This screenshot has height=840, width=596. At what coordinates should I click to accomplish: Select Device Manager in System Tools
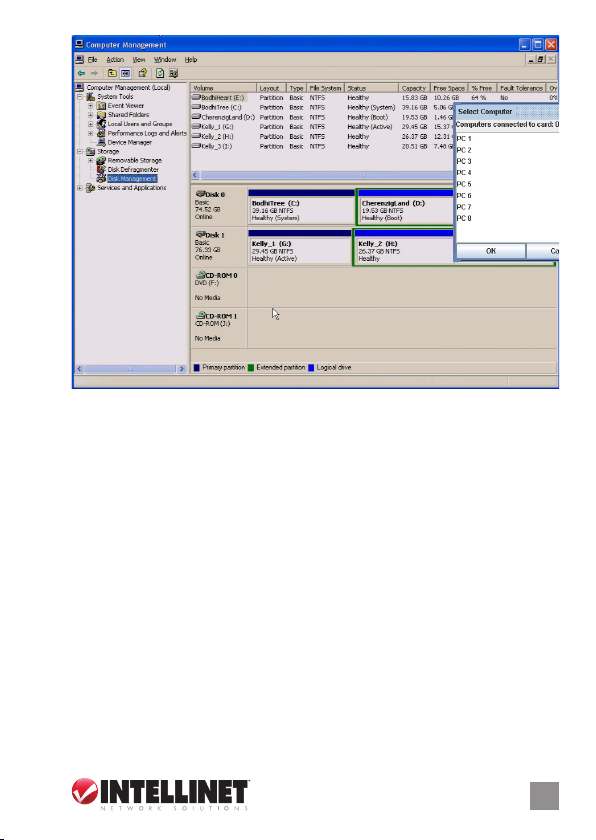click(x=130, y=142)
